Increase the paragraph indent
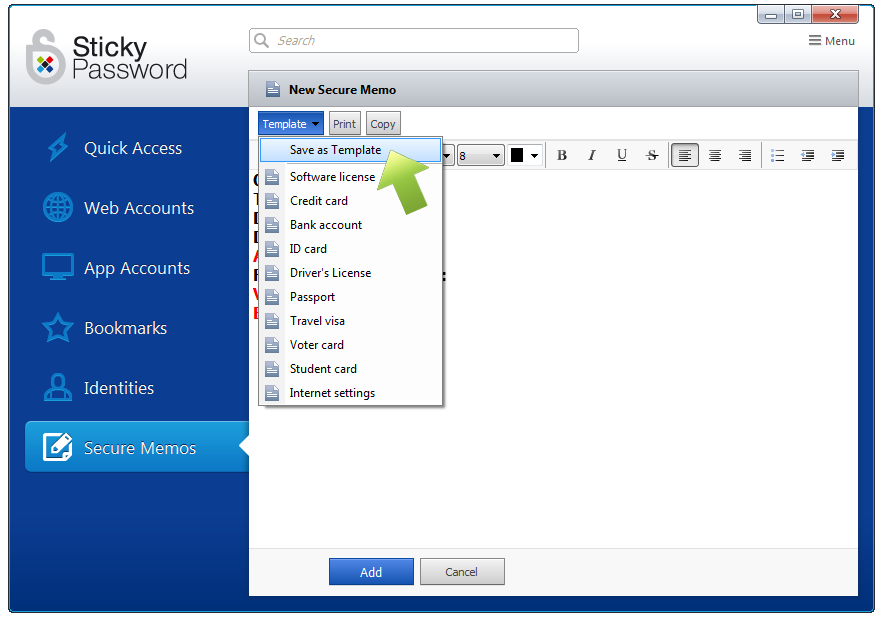This screenshot has width=881, height=622. tap(838, 156)
